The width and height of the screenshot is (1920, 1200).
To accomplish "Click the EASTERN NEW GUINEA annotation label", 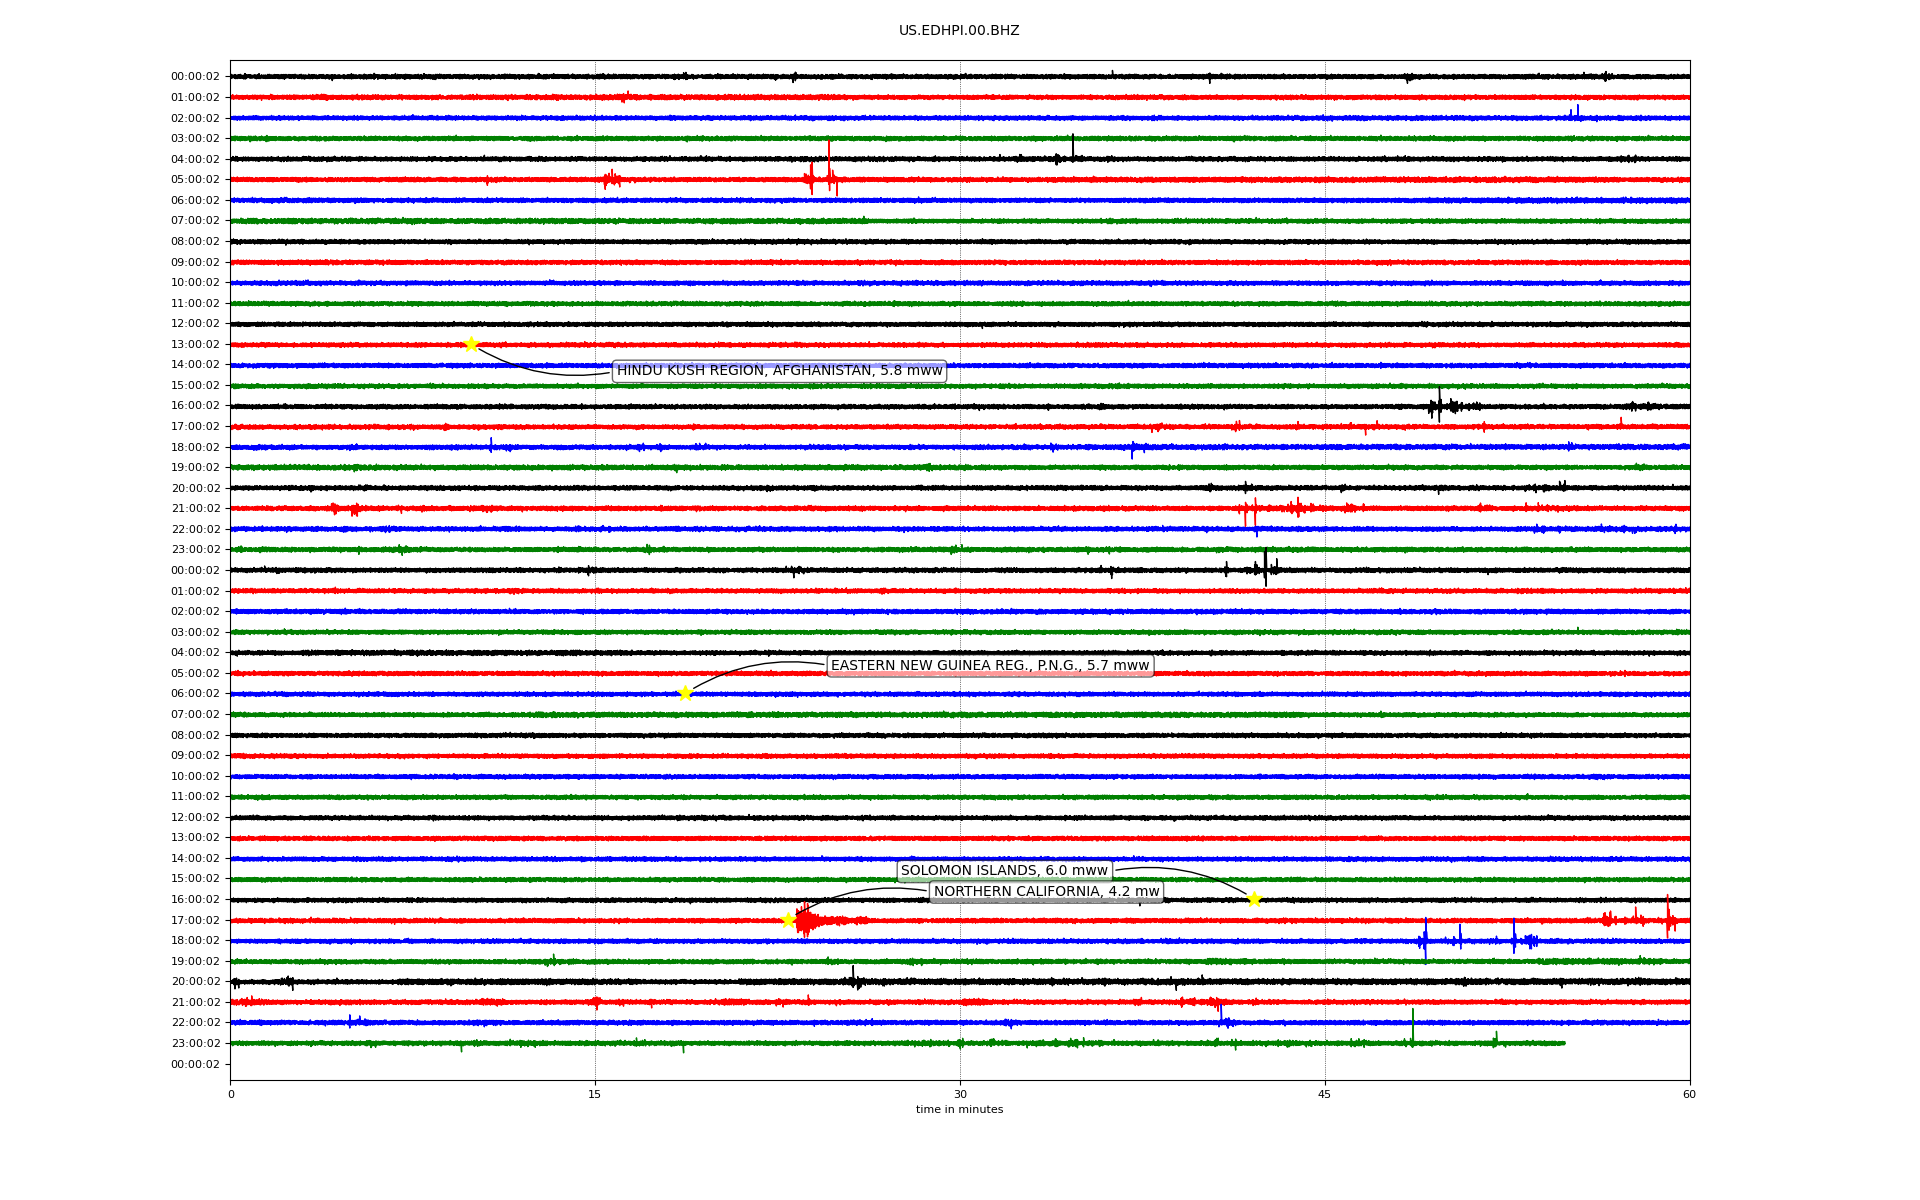I will click(990, 666).
